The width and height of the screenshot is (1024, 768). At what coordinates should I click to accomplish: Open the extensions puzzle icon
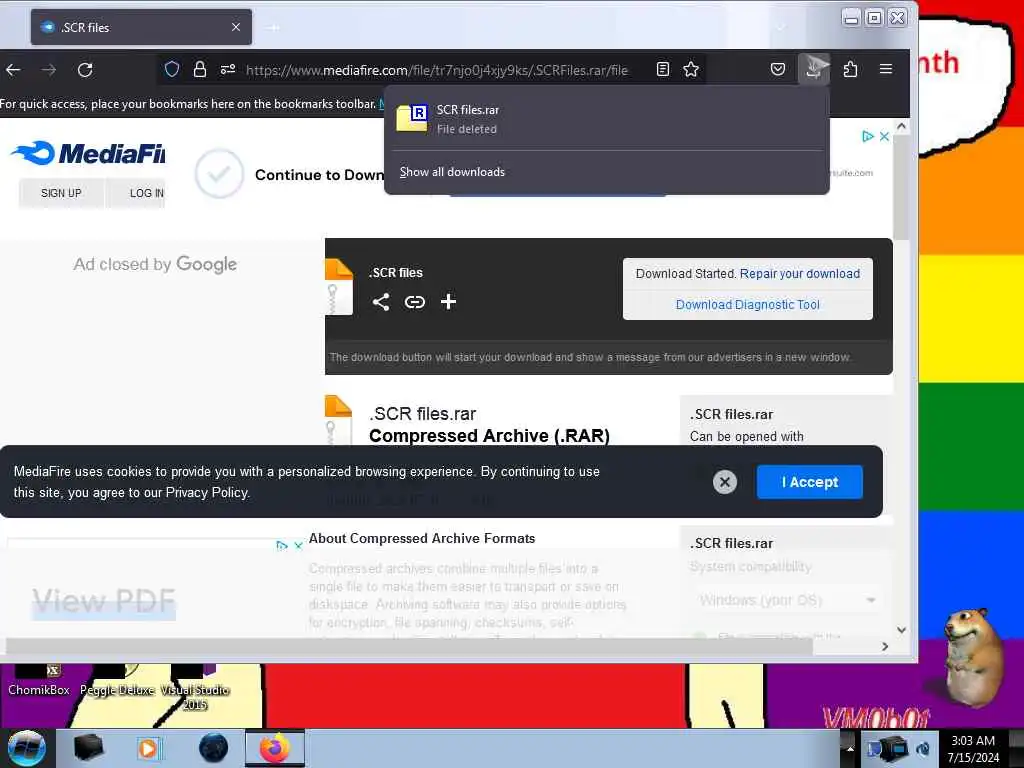[850, 69]
